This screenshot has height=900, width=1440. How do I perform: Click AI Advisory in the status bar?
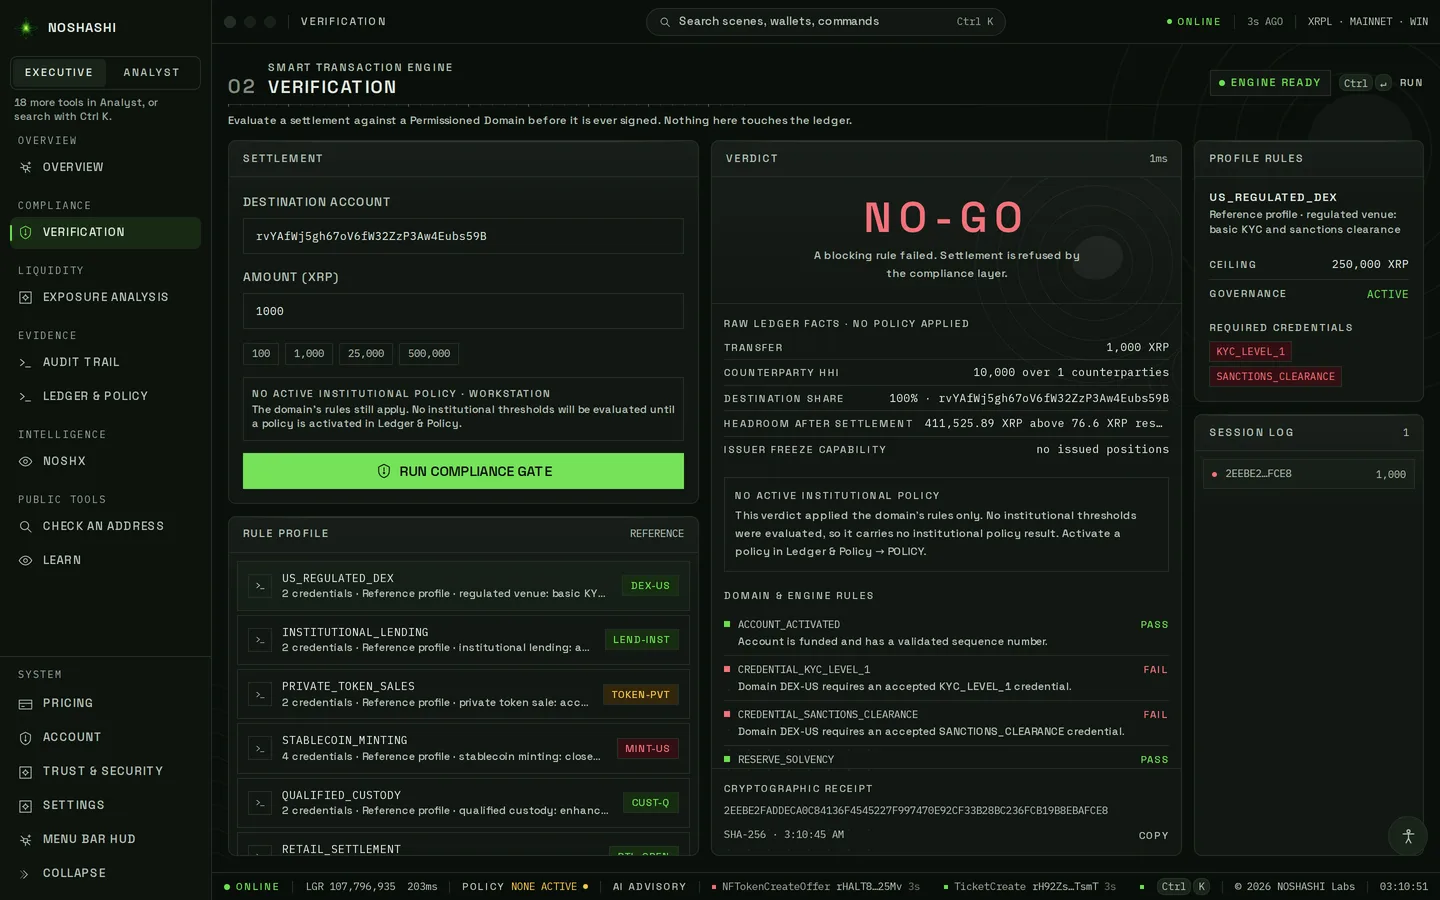pos(650,887)
